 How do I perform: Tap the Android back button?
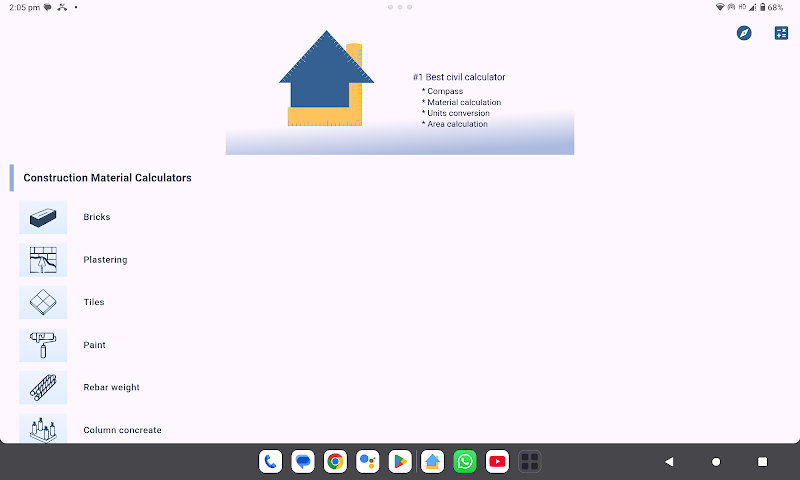pos(669,462)
